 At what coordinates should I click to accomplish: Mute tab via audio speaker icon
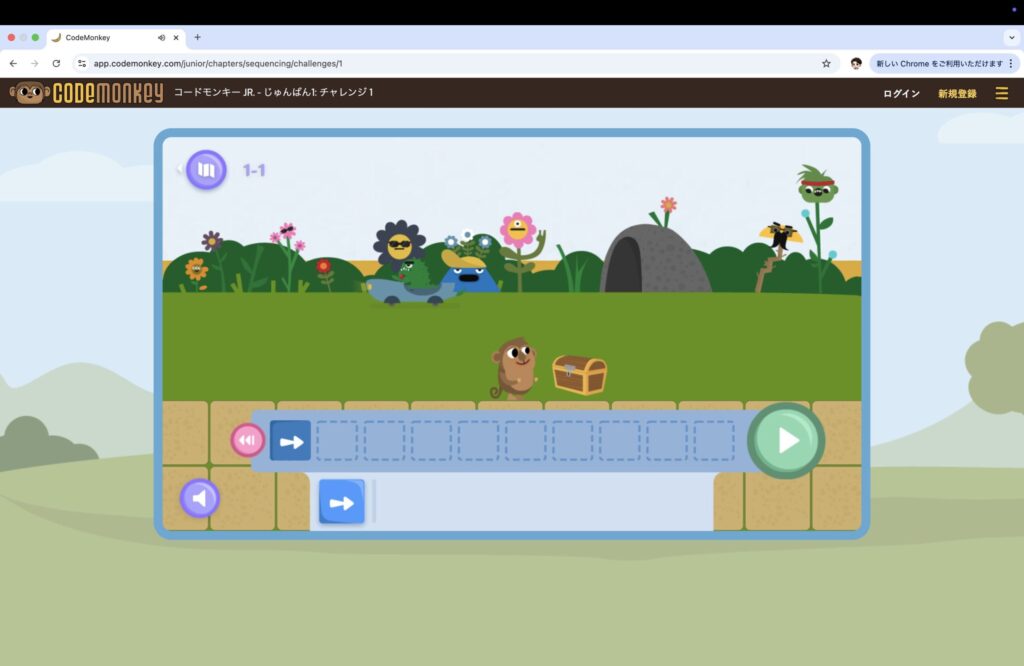[x=161, y=38]
